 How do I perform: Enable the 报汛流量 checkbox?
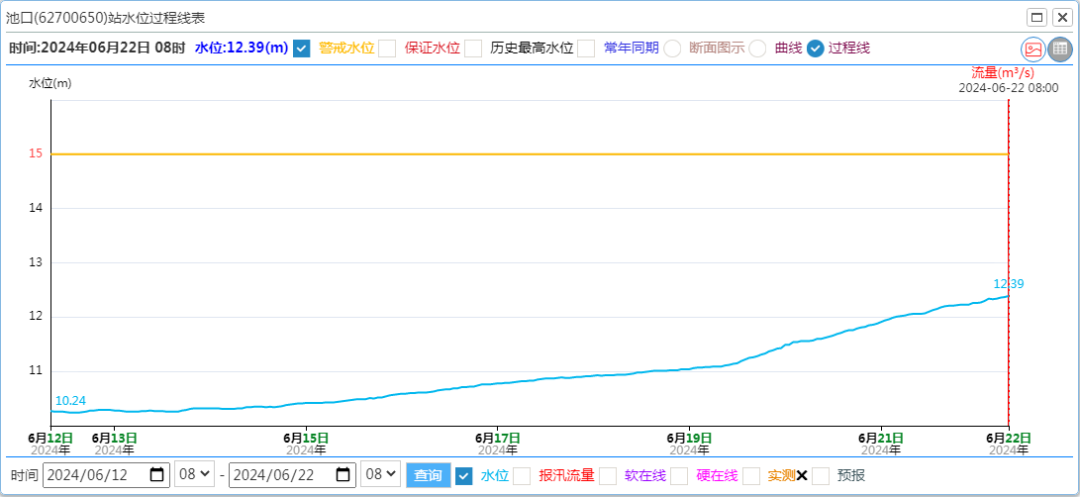click(x=522, y=476)
